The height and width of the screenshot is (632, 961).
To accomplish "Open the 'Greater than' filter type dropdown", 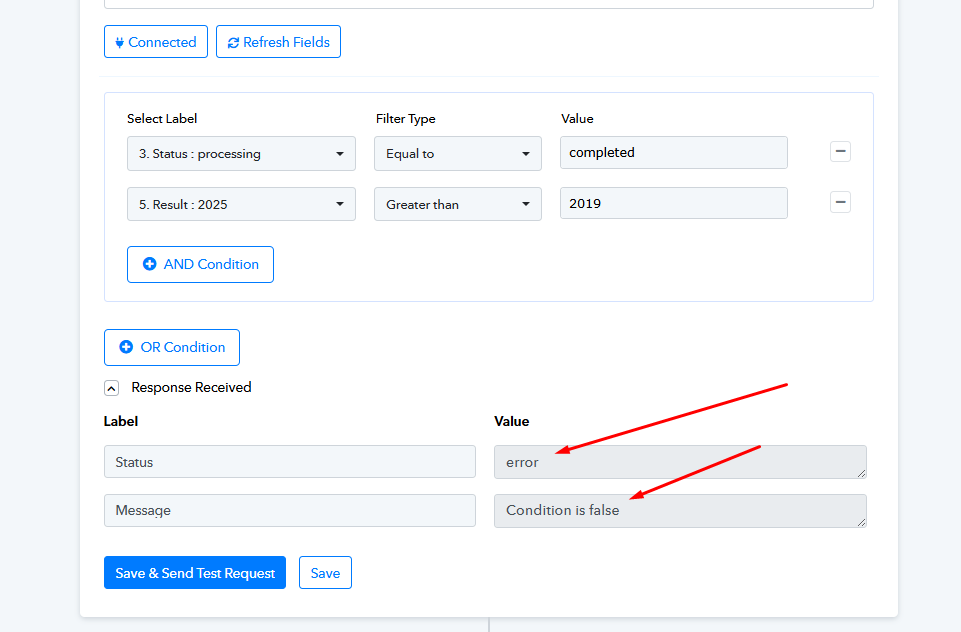I will tap(458, 204).
